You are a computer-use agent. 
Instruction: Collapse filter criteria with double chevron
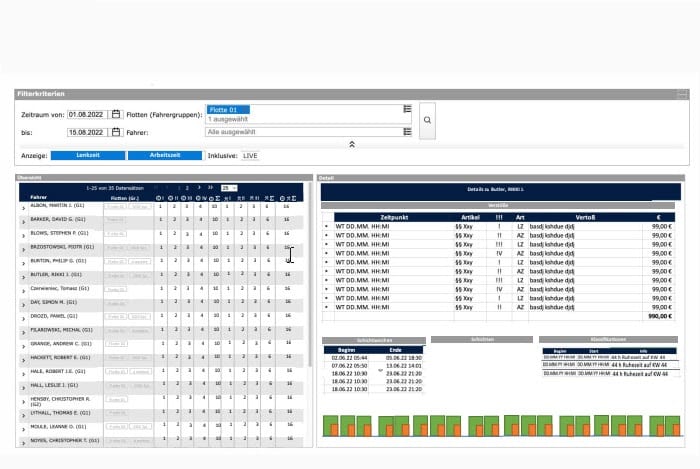(352, 144)
